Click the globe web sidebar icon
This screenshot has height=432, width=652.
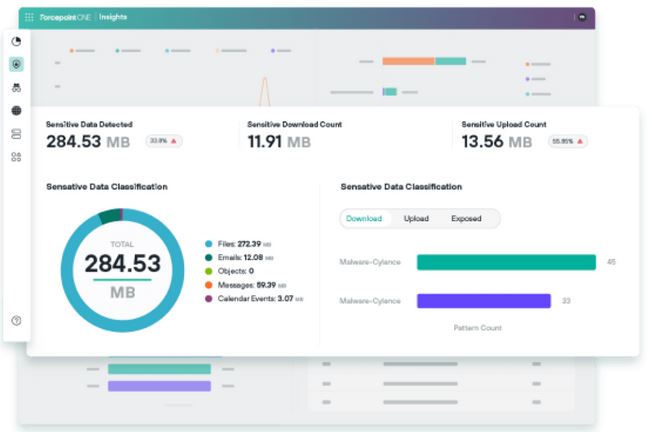coord(16,111)
